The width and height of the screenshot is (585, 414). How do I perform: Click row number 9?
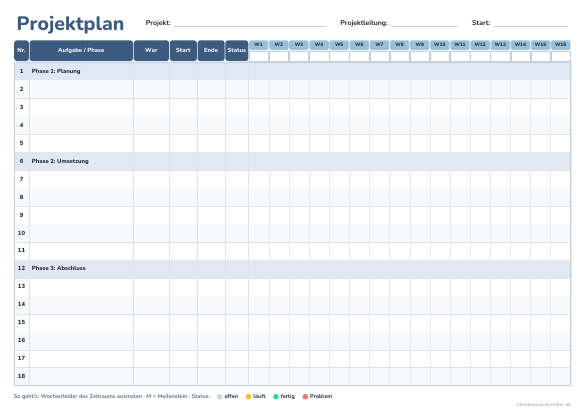(22, 215)
